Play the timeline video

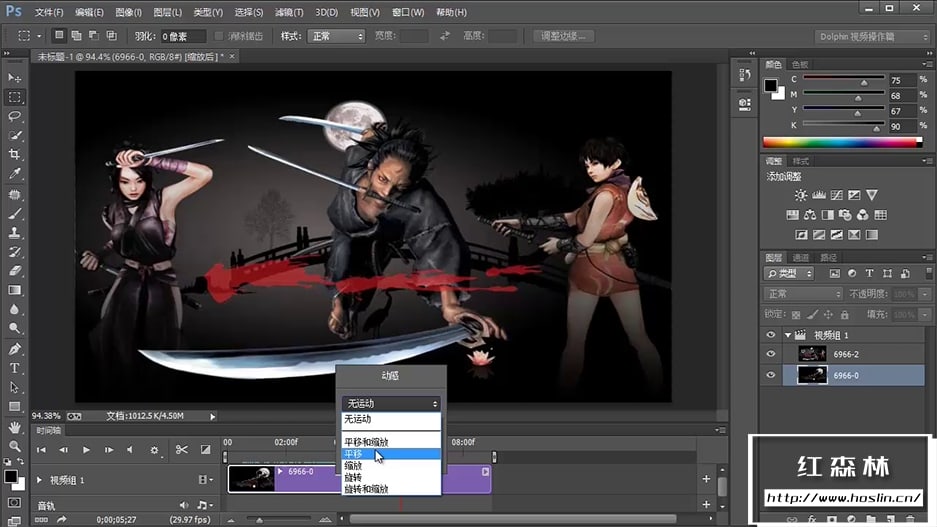86,450
